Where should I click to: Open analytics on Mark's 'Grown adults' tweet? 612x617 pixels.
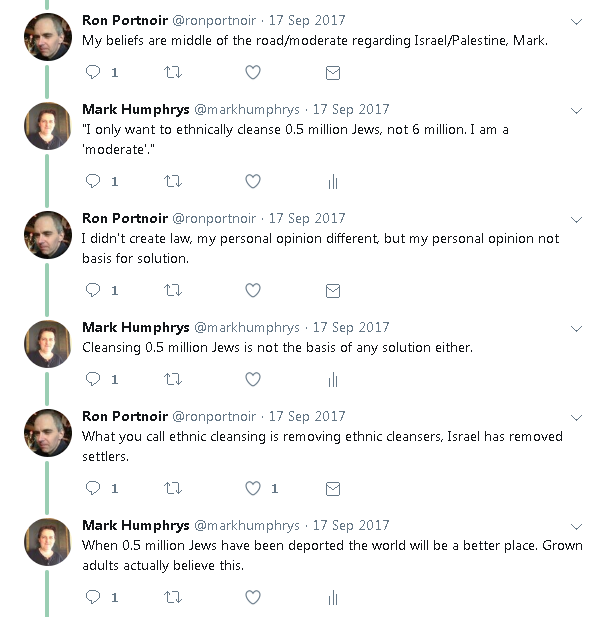pos(333,598)
